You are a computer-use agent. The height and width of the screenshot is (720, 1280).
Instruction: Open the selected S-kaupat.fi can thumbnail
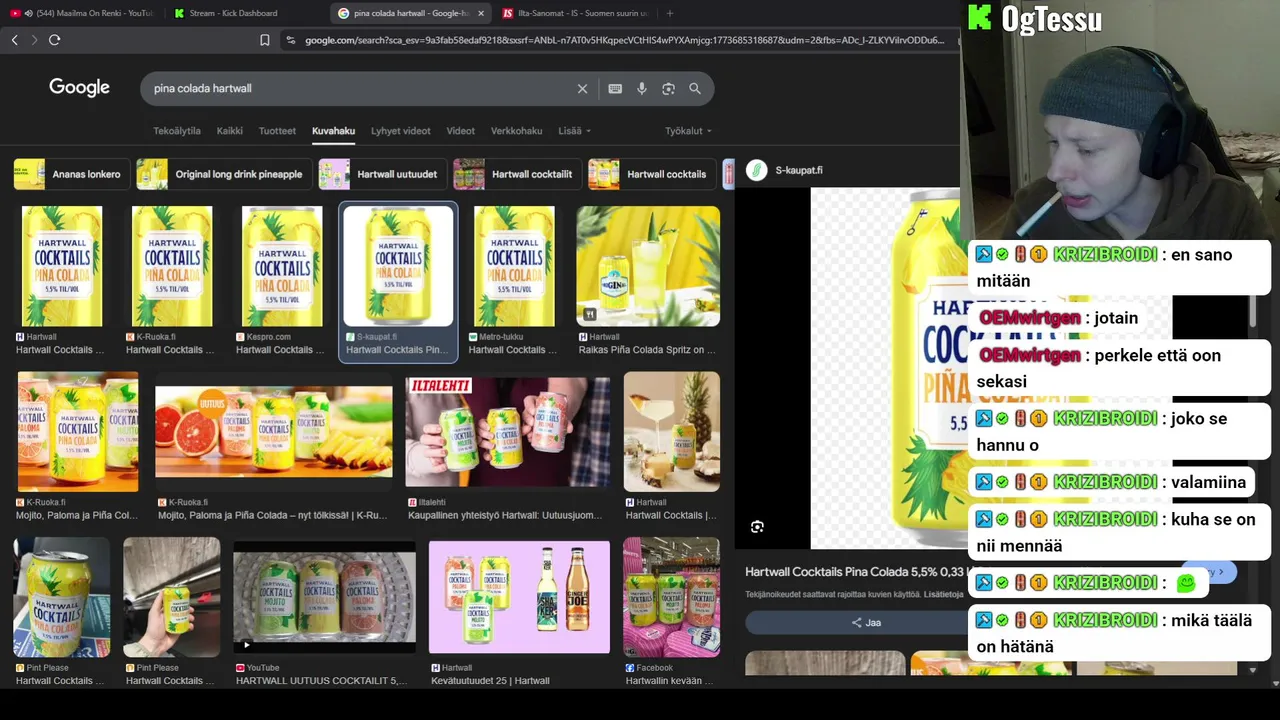(398, 266)
